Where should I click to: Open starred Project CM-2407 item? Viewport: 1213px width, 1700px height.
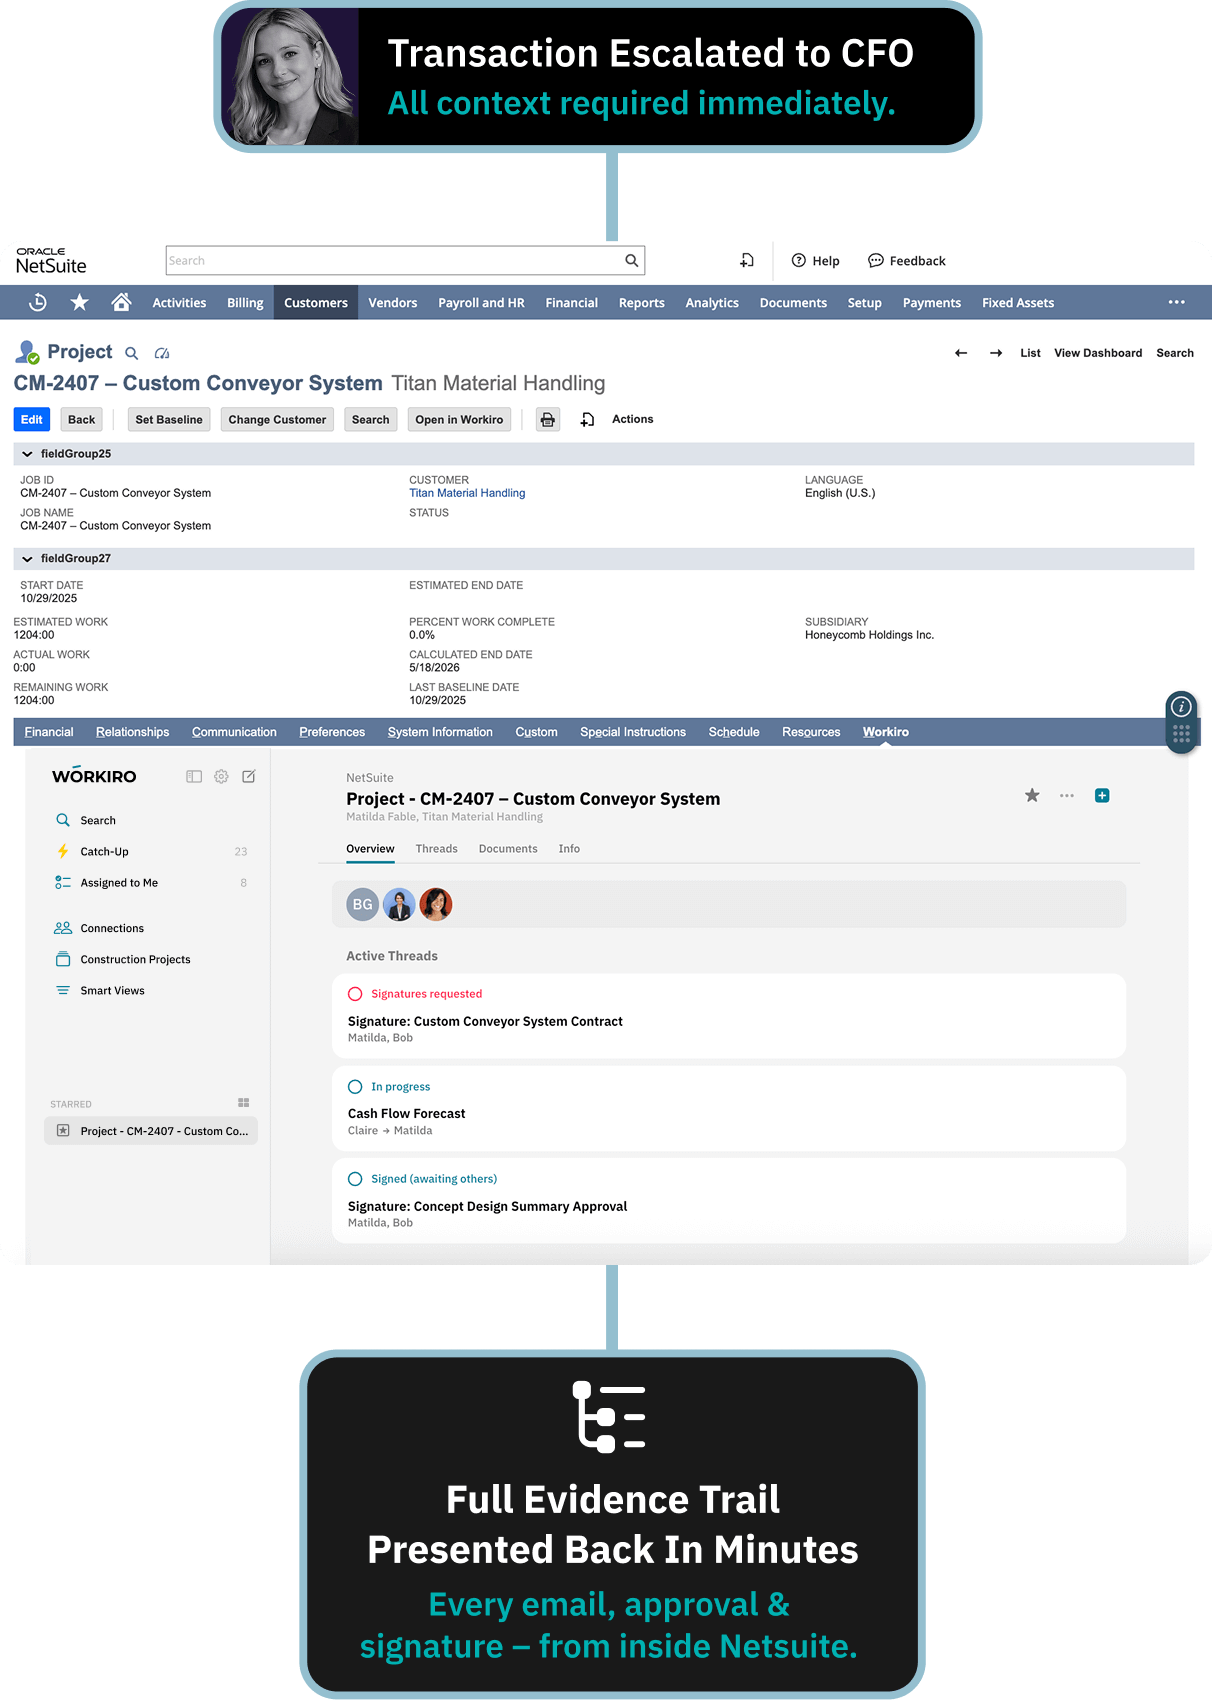click(151, 1131)
